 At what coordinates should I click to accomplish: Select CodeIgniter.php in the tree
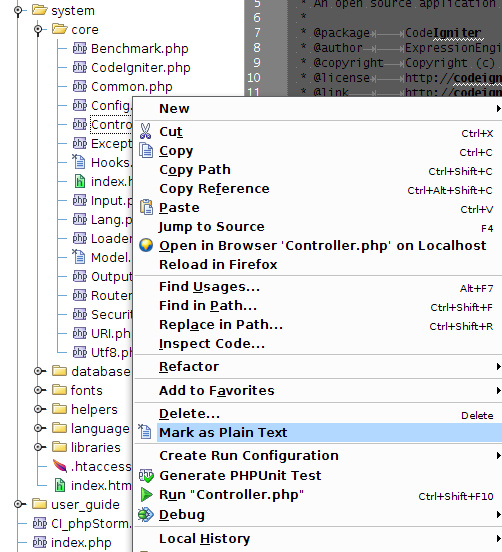(x=140, y=68)
